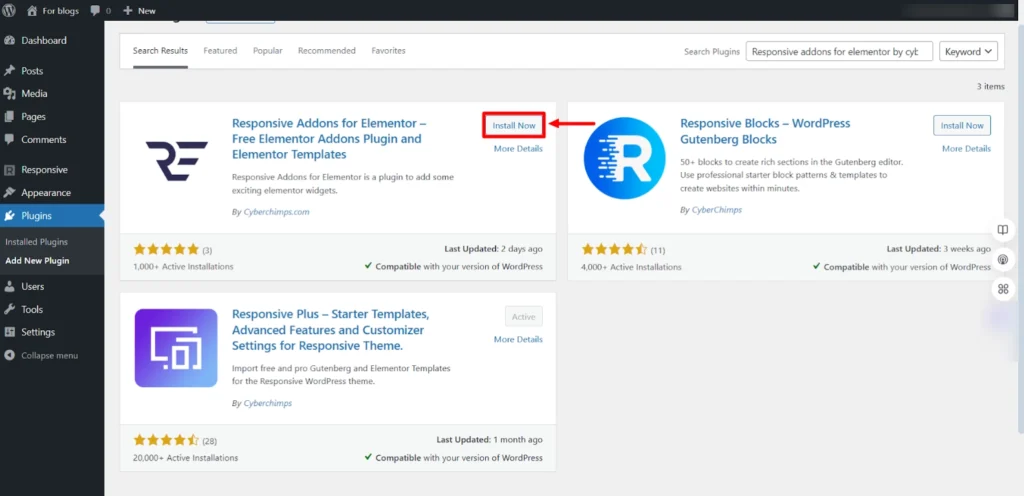Switch to the Featured tab
Image resolution: width=1024 pixels, height=496 pixels.
coord(220,51)
